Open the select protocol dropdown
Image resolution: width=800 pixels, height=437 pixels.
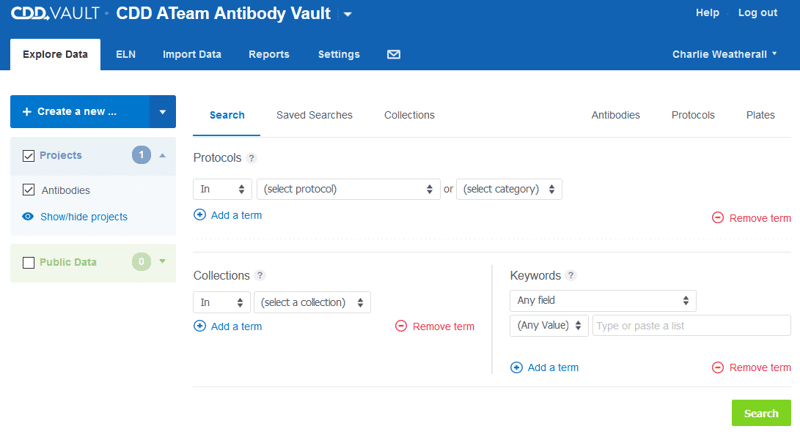point(348,189)
